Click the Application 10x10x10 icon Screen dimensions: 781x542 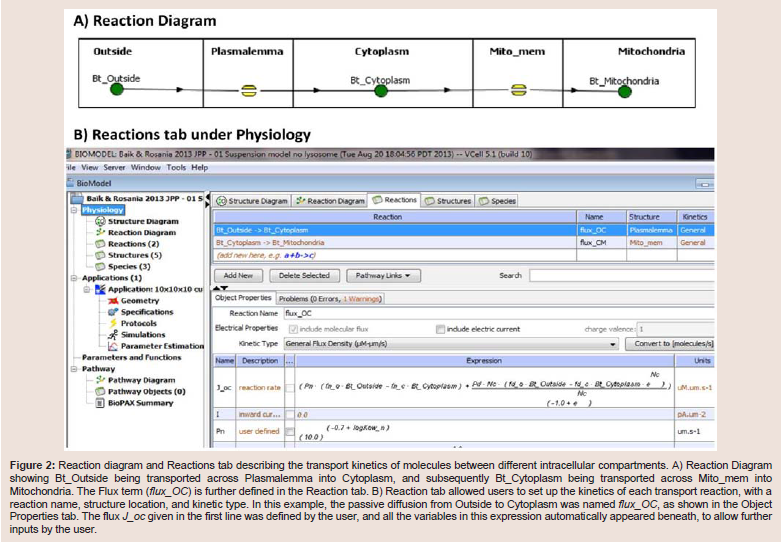[100, 289]
